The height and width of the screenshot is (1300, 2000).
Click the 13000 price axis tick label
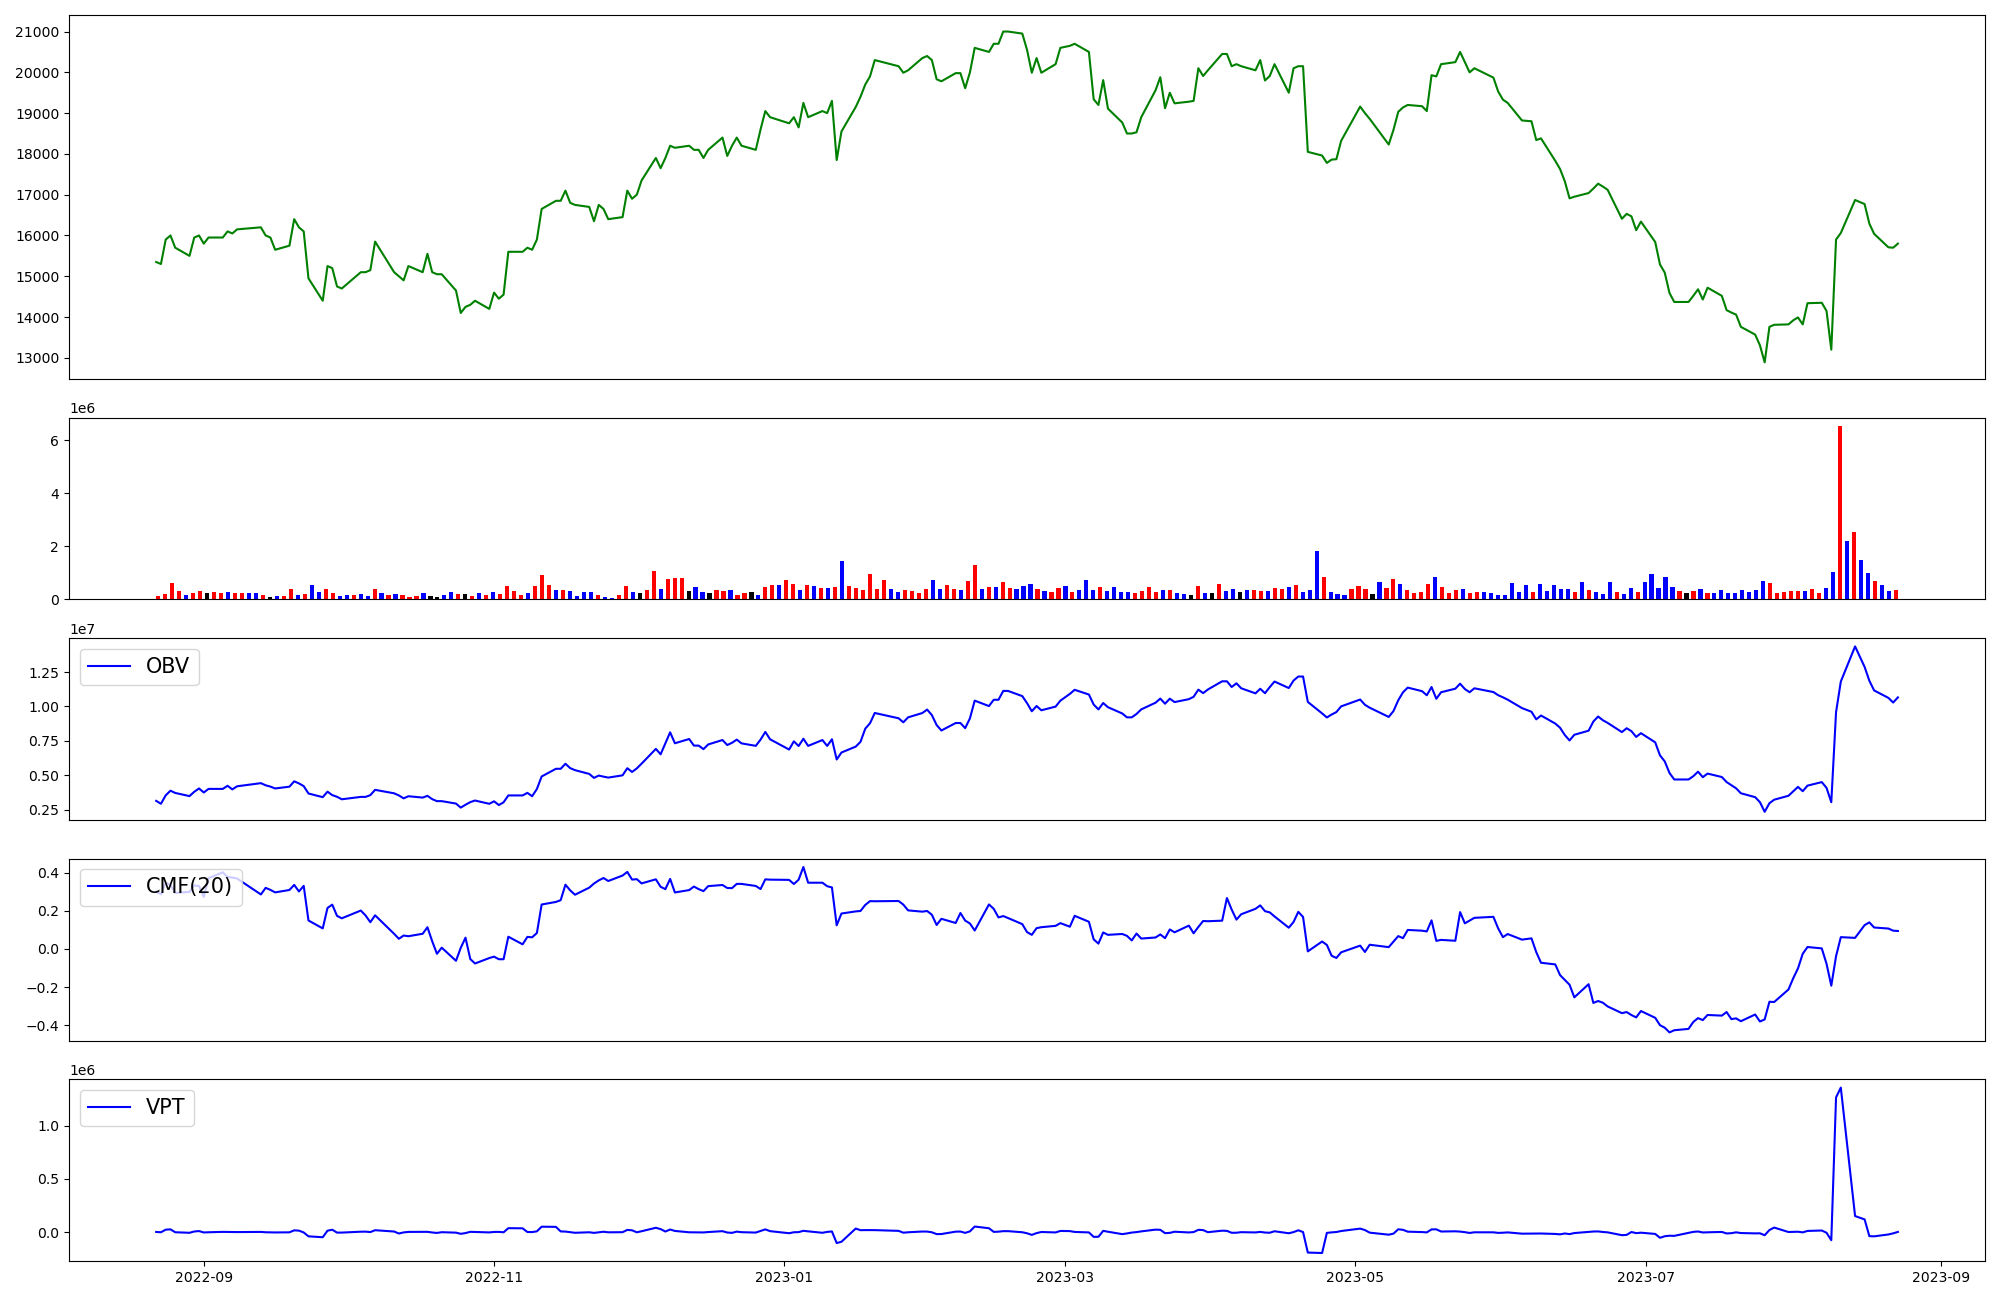tap(36, 358)
